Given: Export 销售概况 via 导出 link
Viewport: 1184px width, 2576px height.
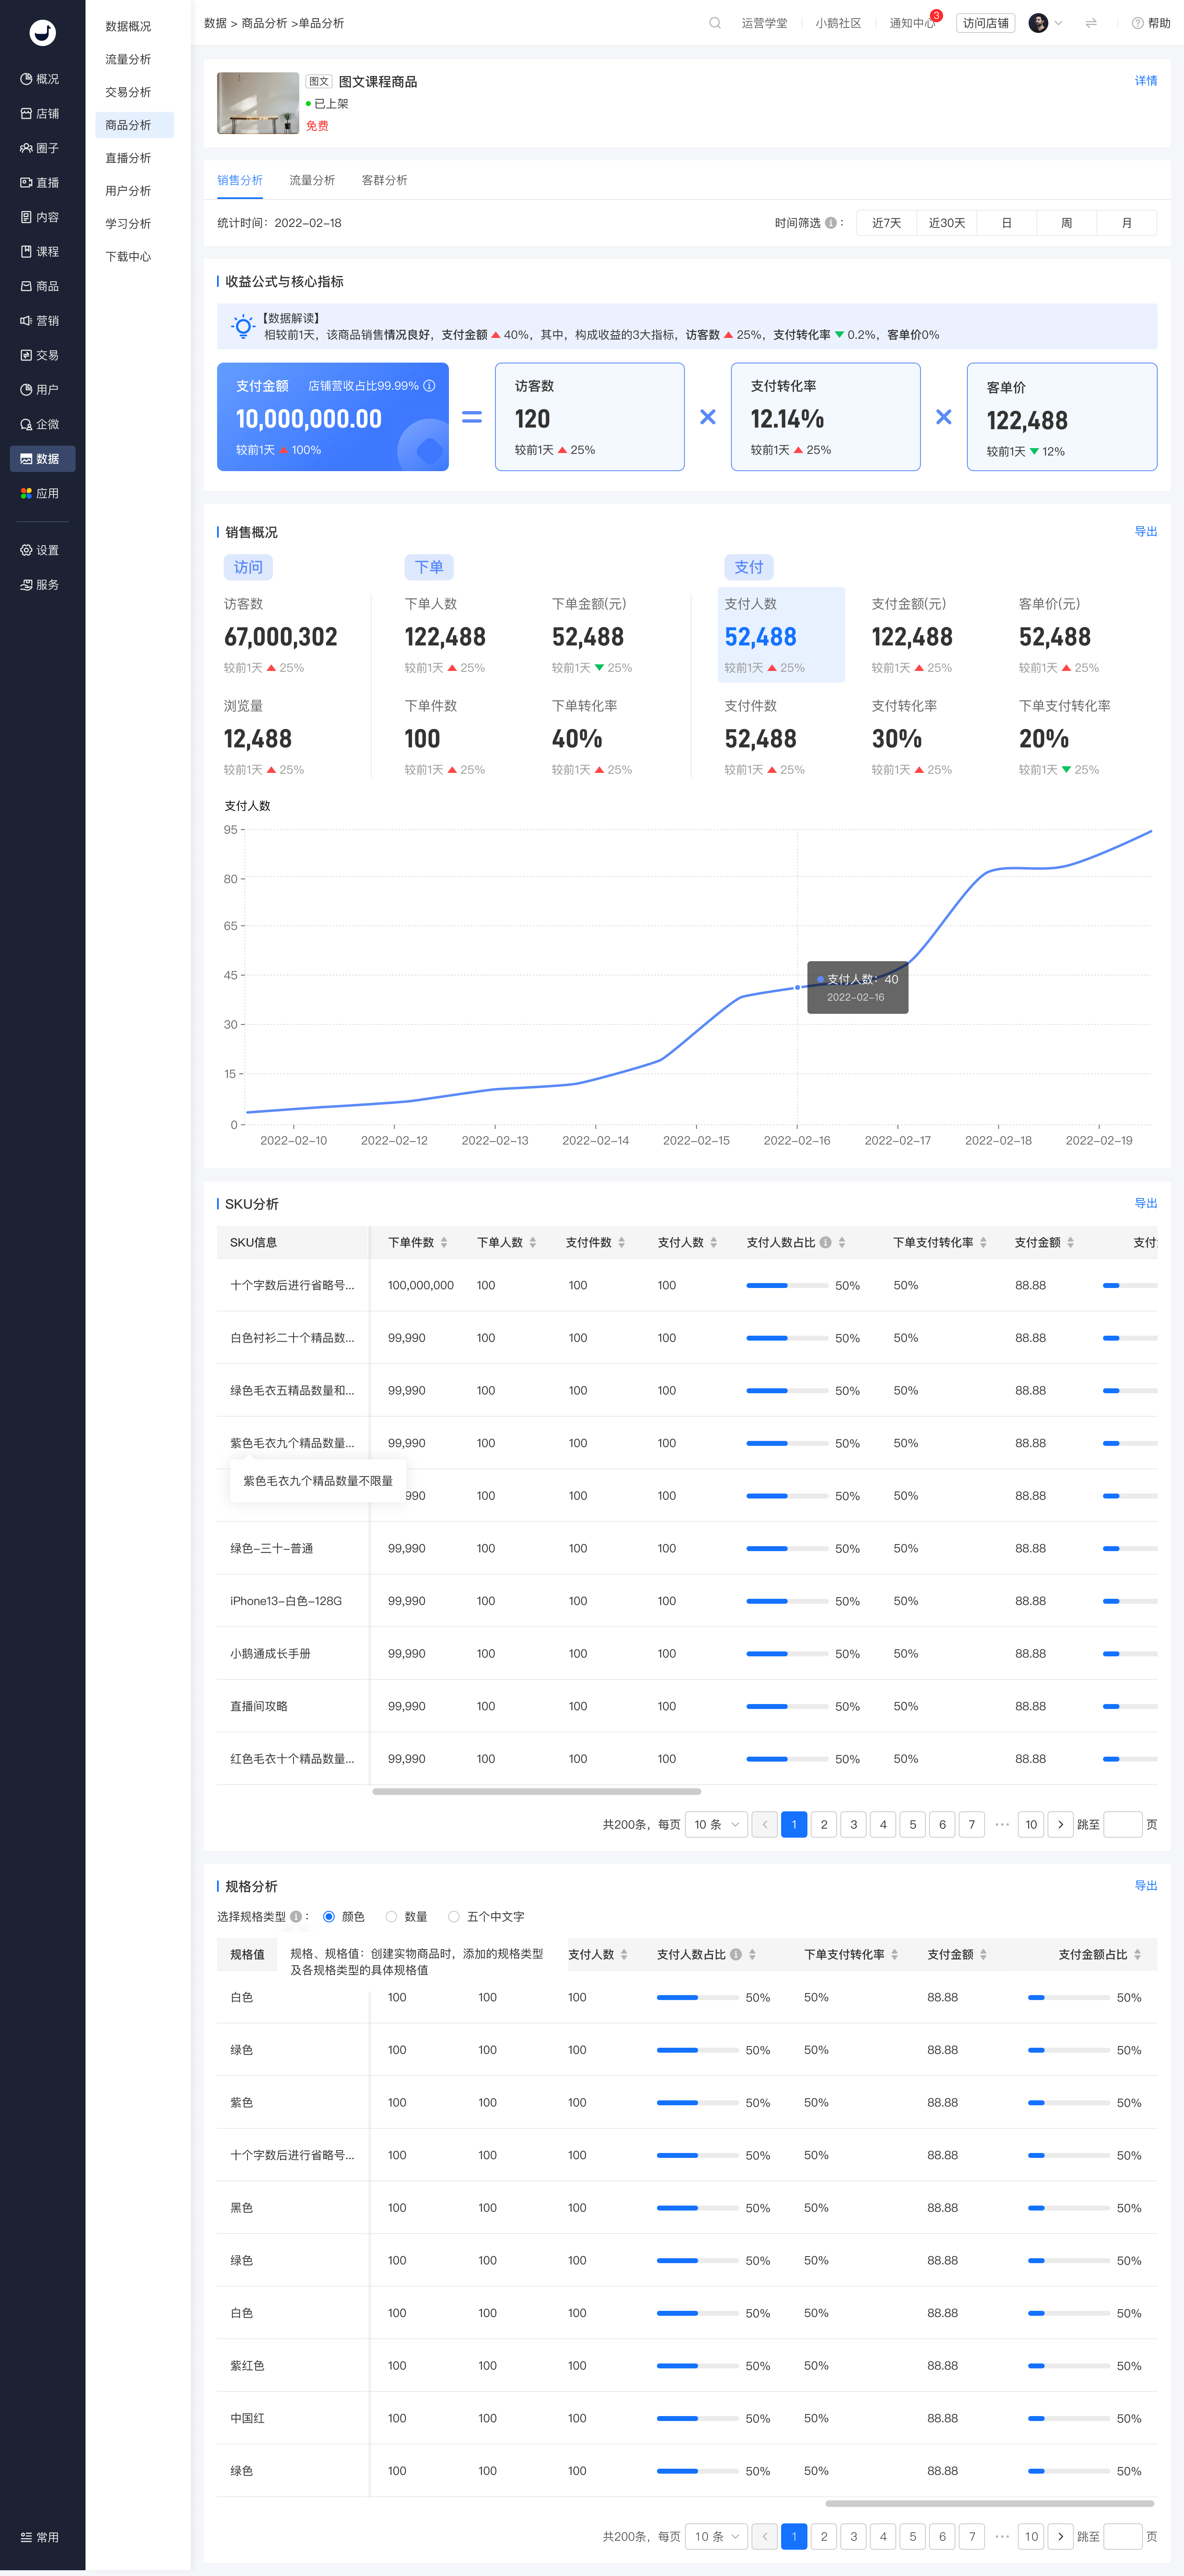Looking at the screenshot, I should coord(1146,532).
